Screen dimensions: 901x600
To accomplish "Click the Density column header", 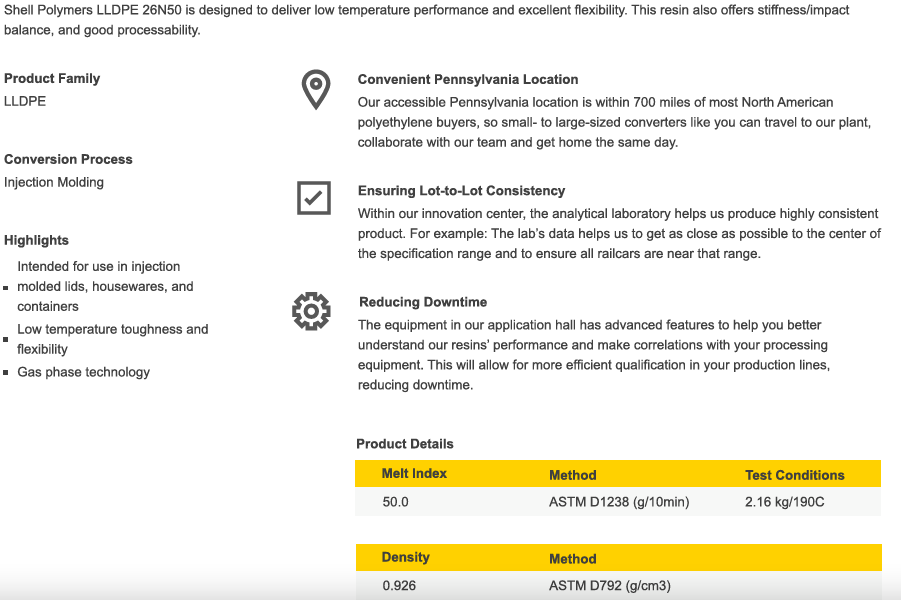I will (x=405, y=557).
